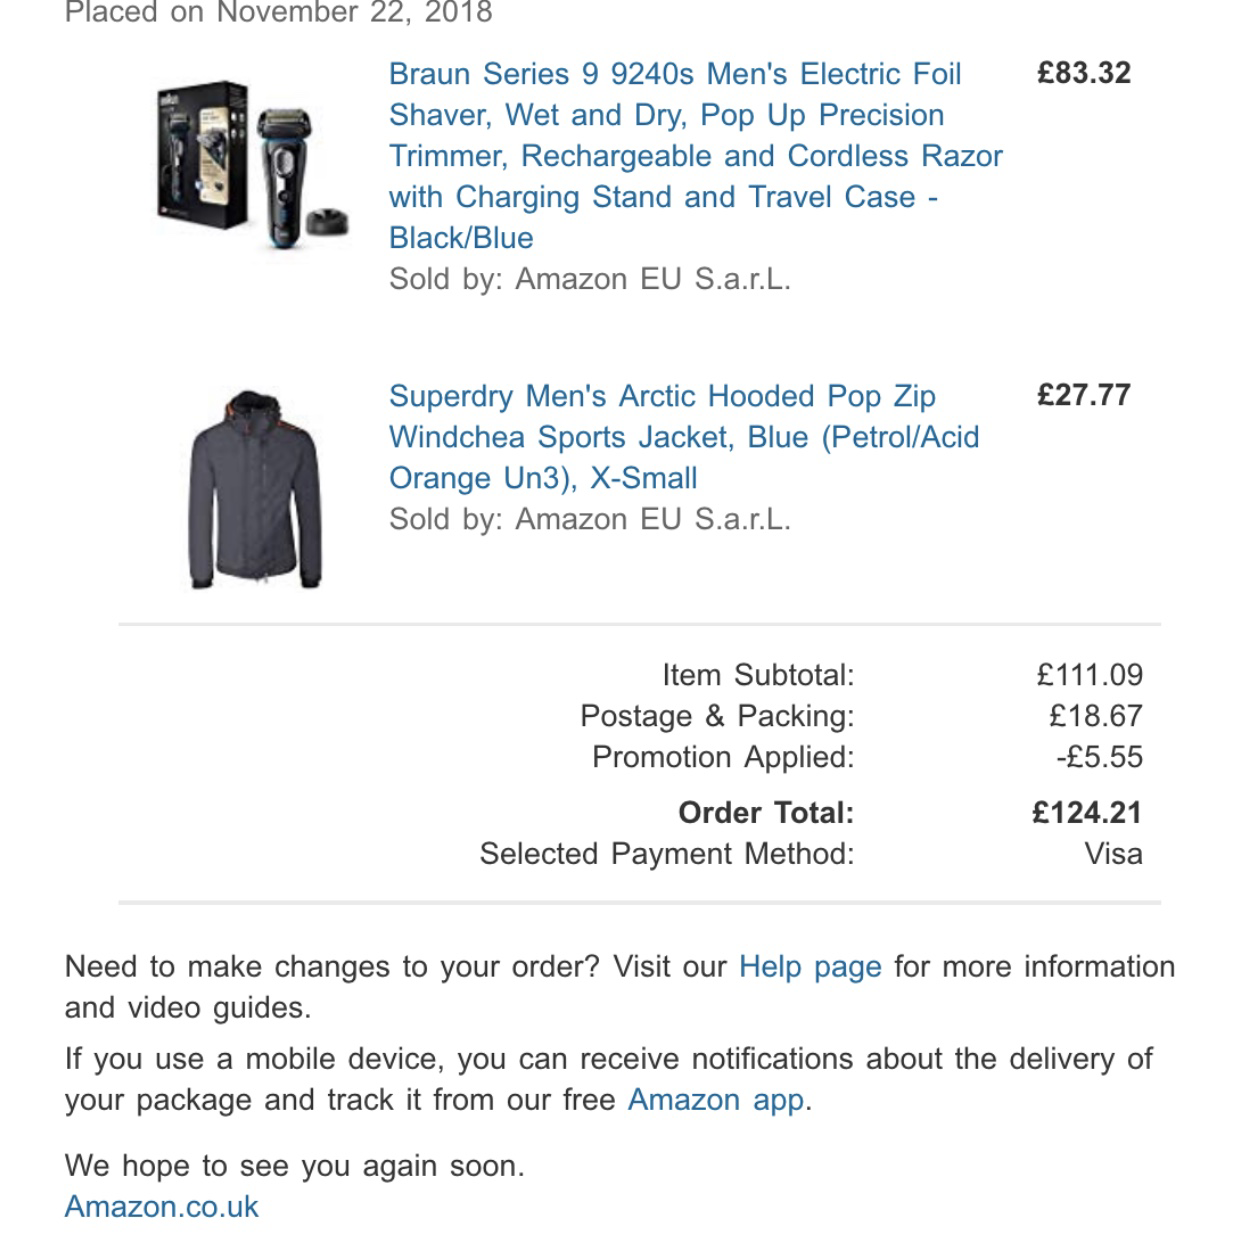Image resolution: width=1242 pixels, height=1245 pixels.
Task: Click the Braun shaver product thumbnail
Action: 253,165
